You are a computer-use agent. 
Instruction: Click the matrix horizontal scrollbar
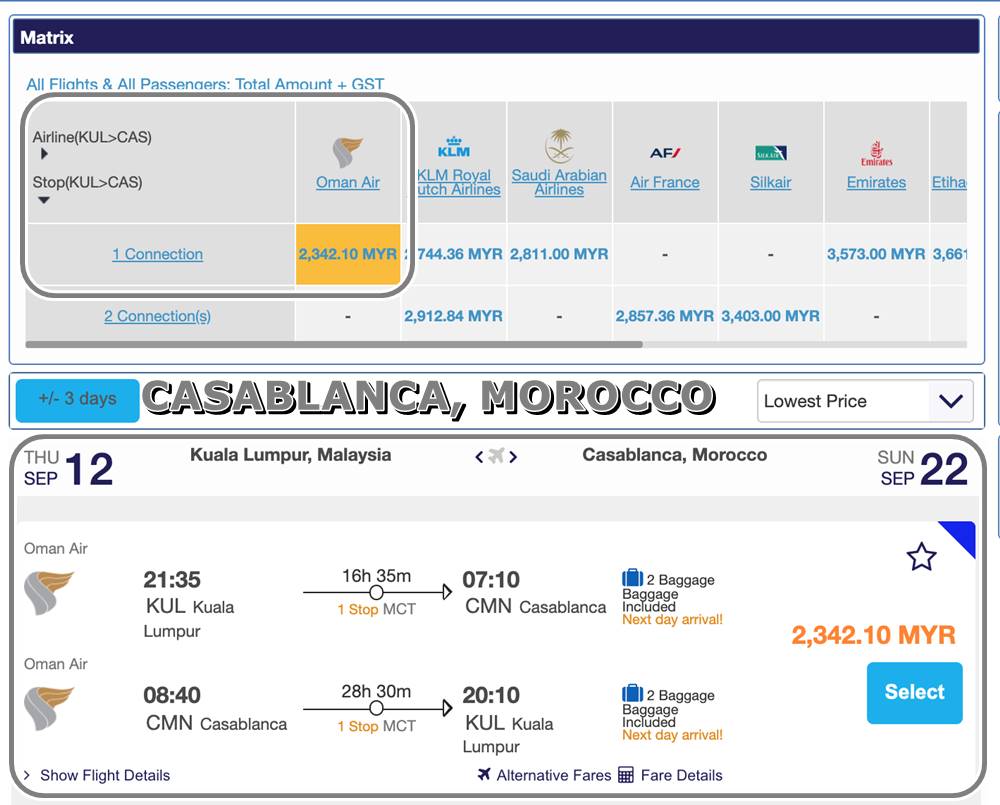click(334, 344)
